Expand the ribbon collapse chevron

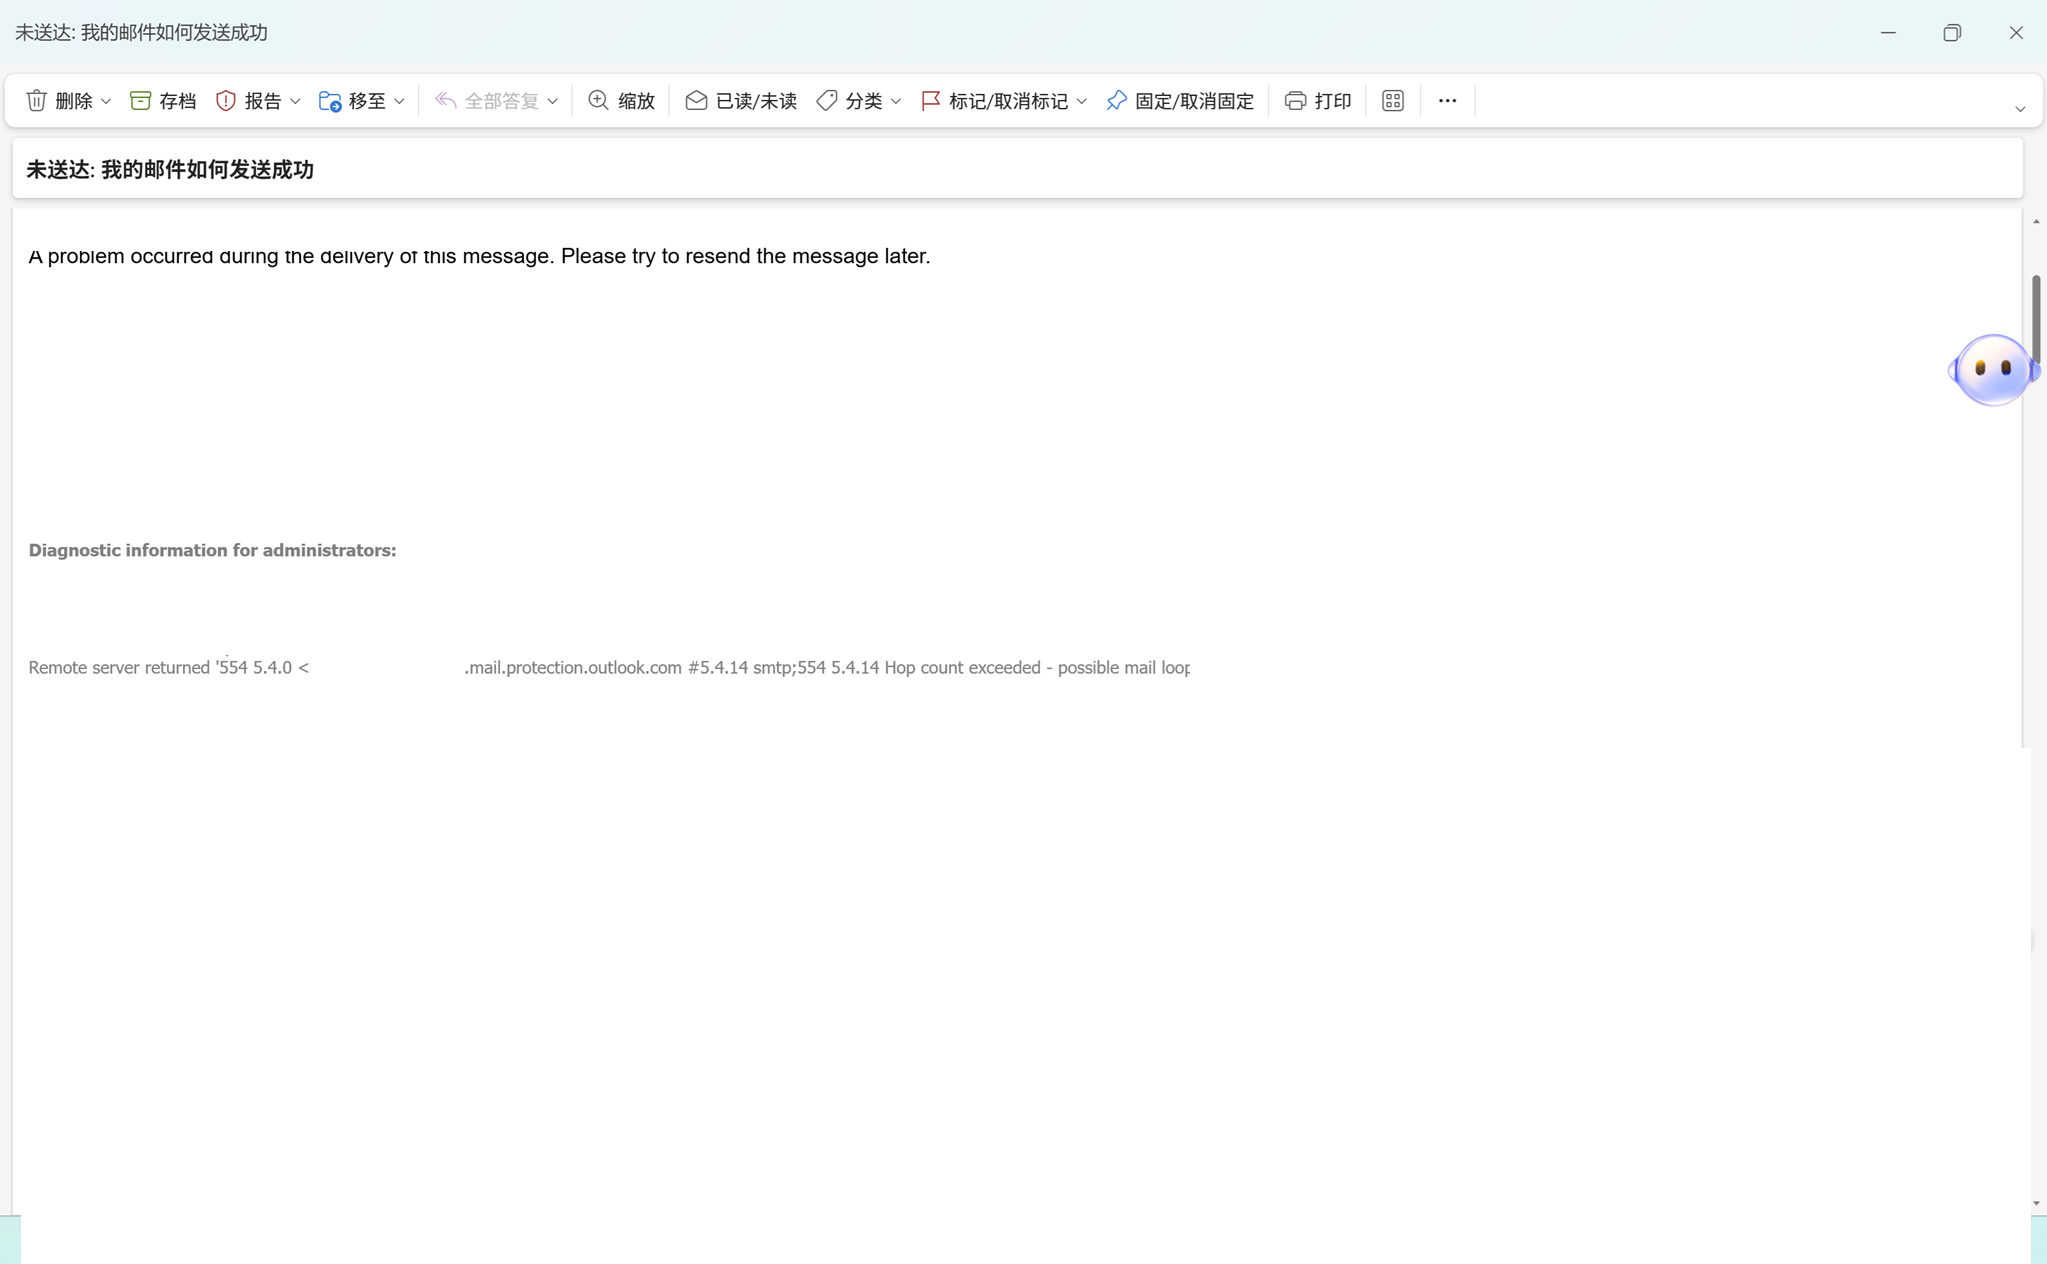pos(2020,109)
